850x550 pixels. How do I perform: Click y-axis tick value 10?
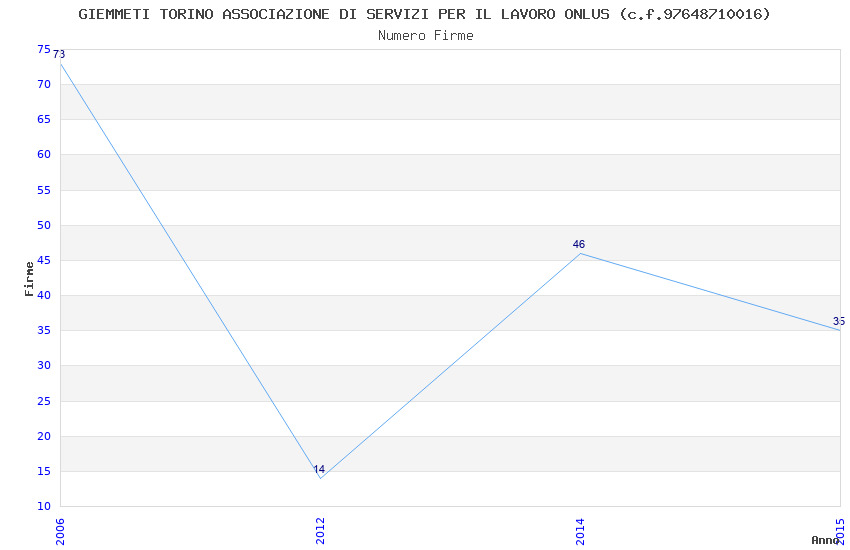pyautogui.click(x=44, y=507)
